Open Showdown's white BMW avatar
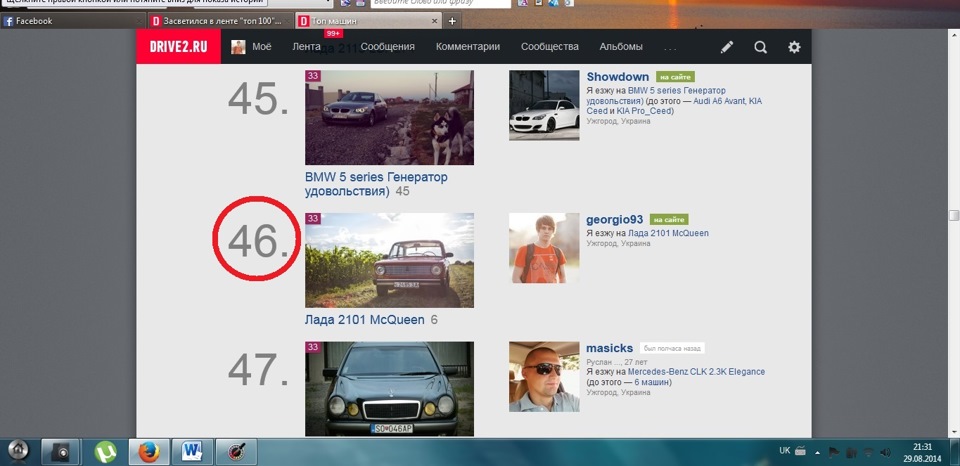This screenshot has height=466, width=960. pos(544,105)
